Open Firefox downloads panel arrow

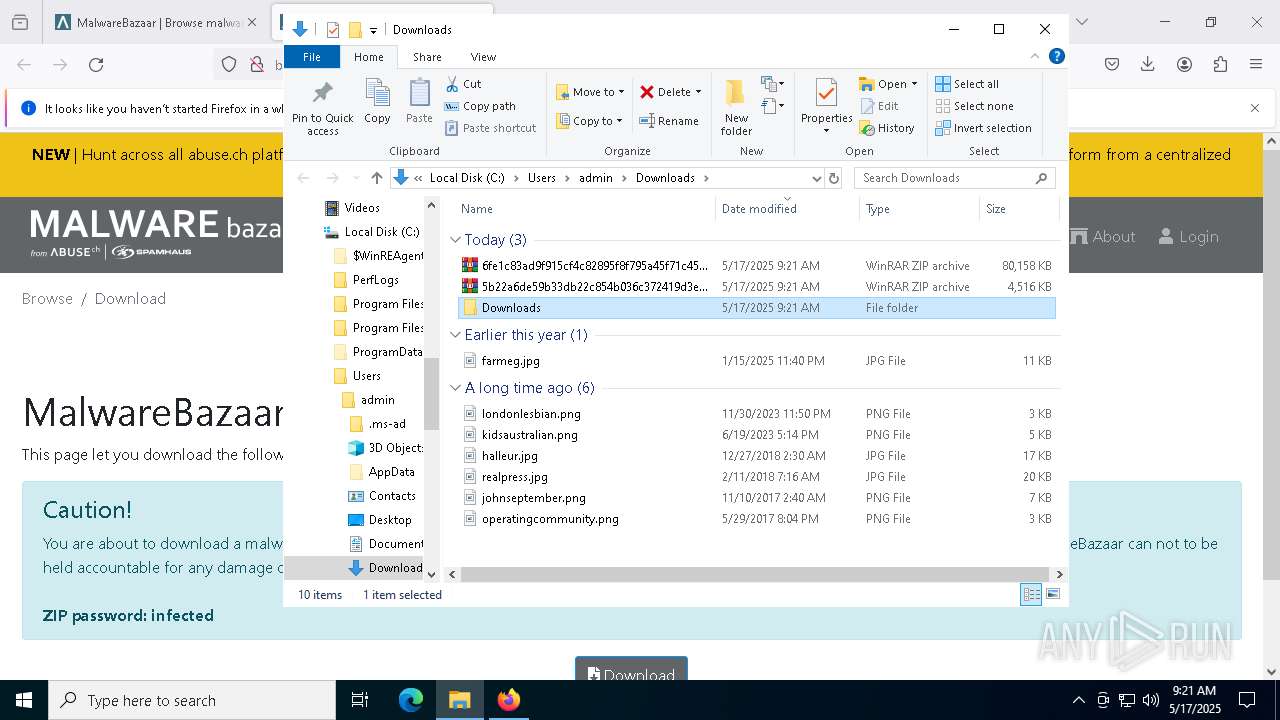pyautogui.click(x=1148, y=65)
